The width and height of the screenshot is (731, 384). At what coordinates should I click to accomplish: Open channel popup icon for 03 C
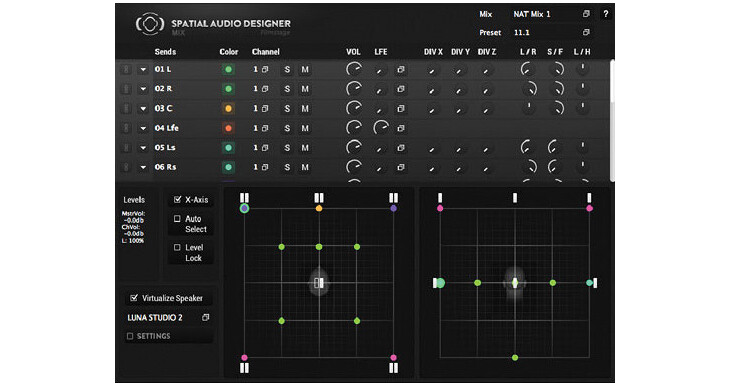click(265, 109)
